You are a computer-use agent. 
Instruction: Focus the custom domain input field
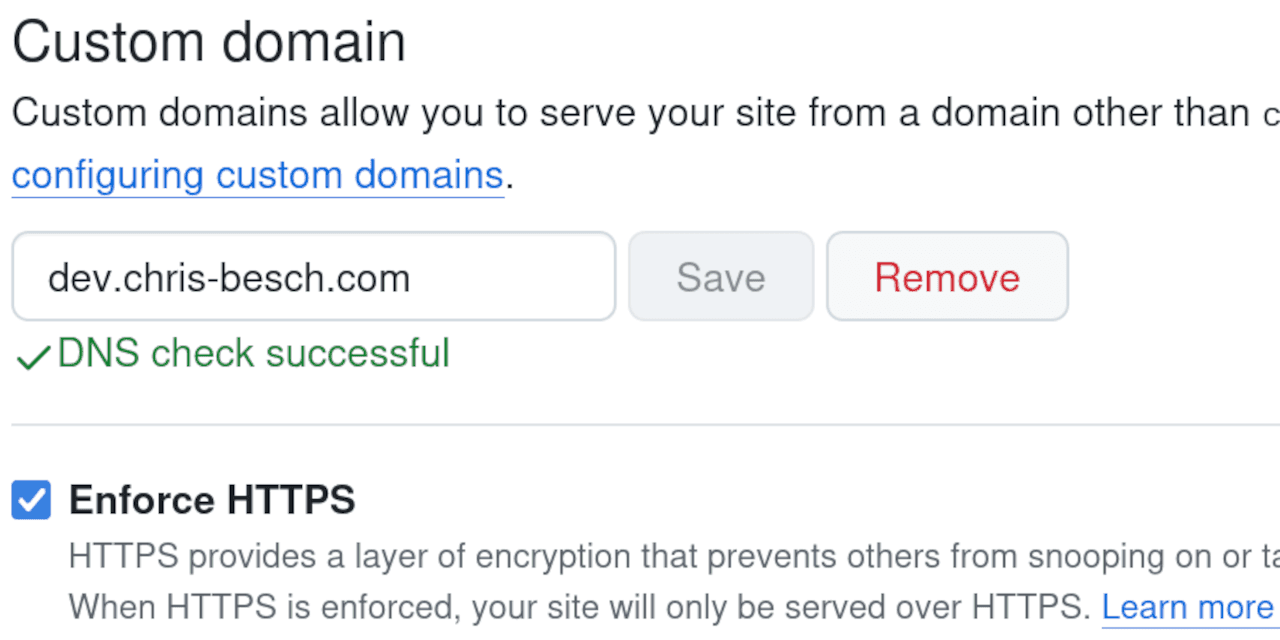pos(313,277)
